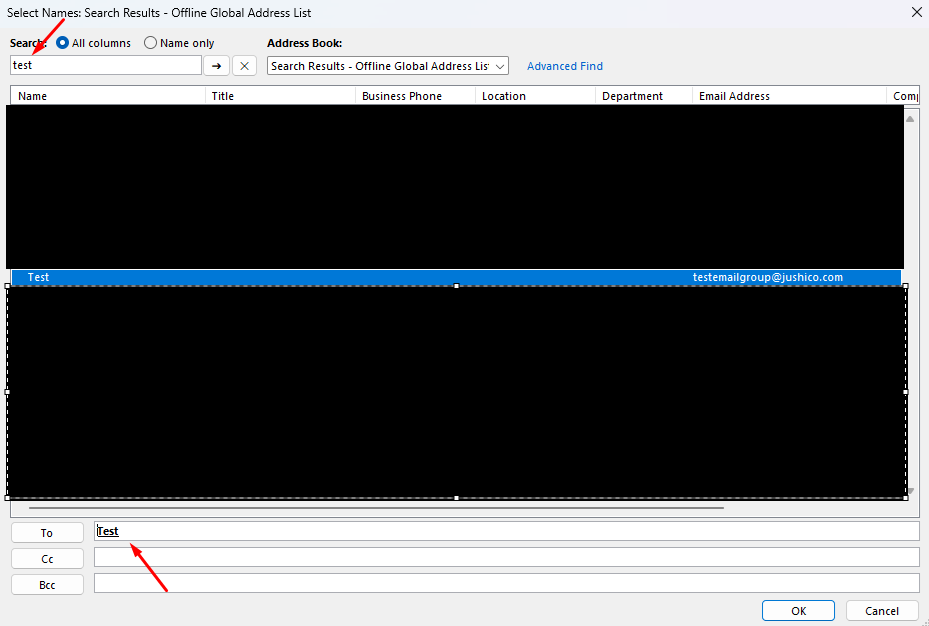The image size is (929, 626).
Task: Select the Name only radio option
Action: pyautogui.click(x=151, y=43)
